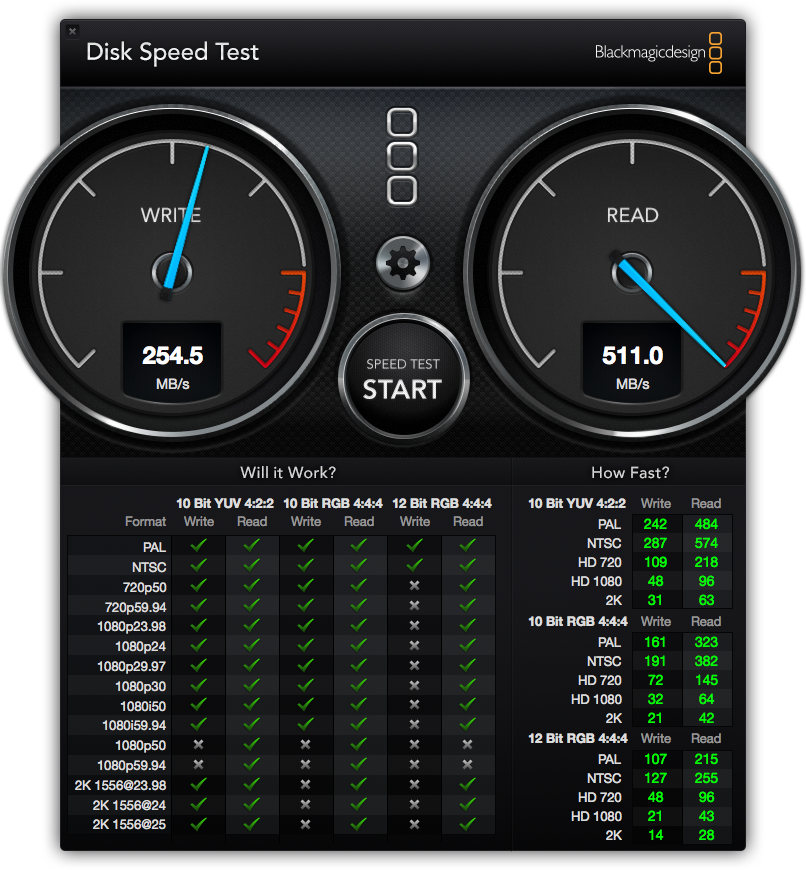Click the 28 2K read value
The height and width of the screenshot is (870, 806).
(x=706, y=835)
